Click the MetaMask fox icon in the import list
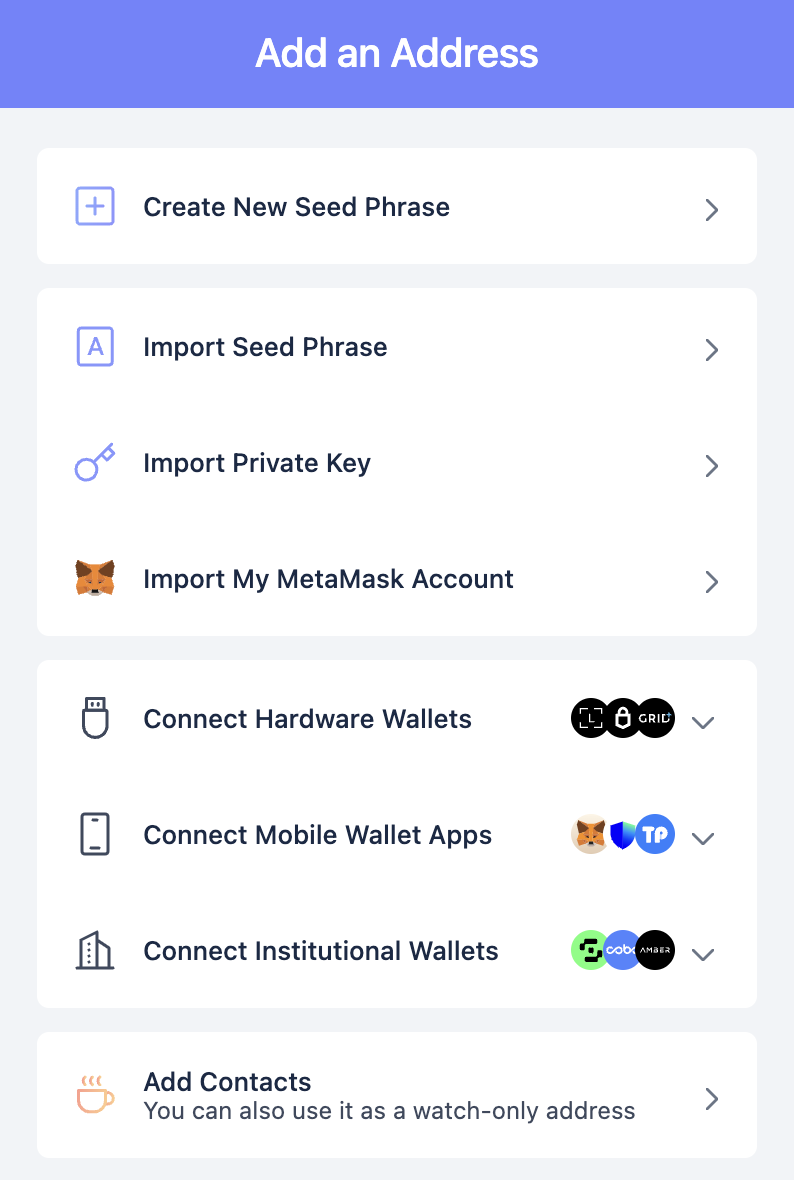The image size is (794, 1180). pos(95,578)
